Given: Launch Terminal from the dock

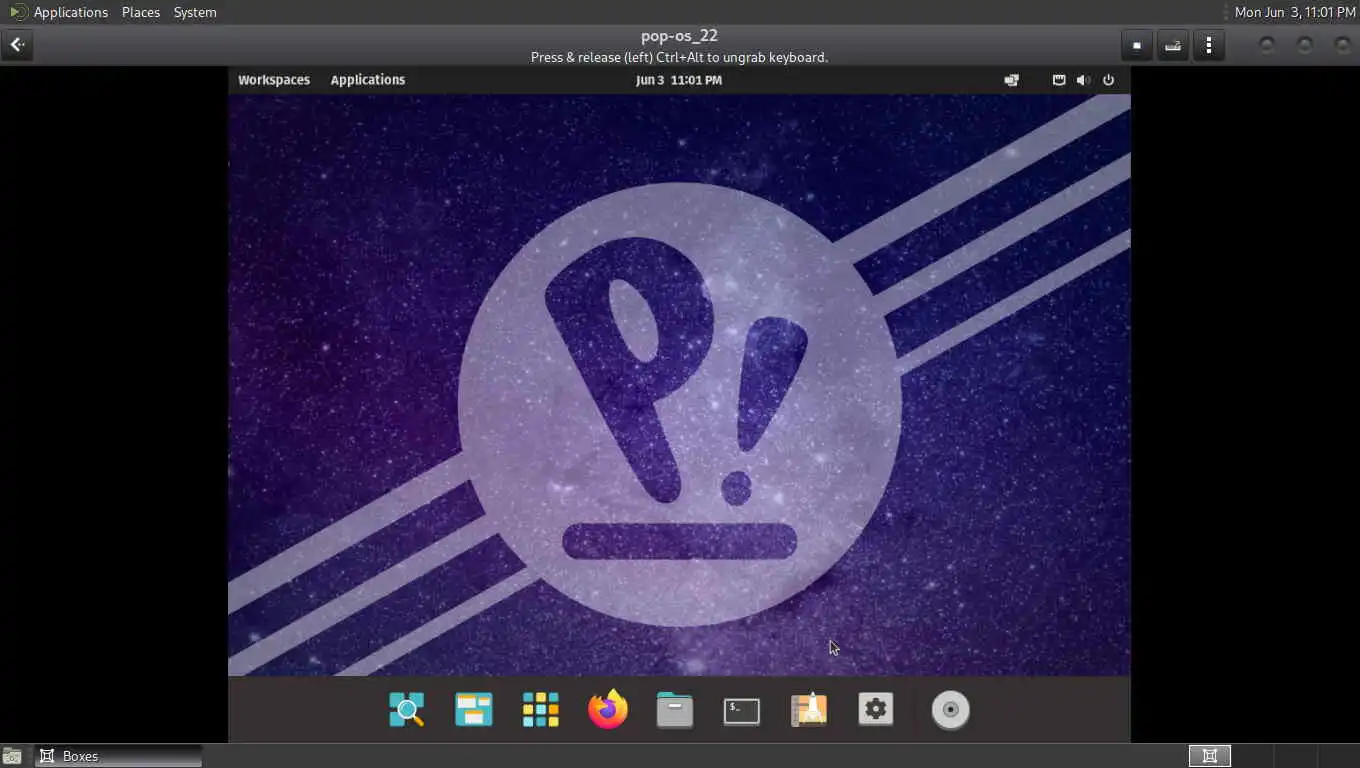Looking at the screenshot, I should pos(742,711).
